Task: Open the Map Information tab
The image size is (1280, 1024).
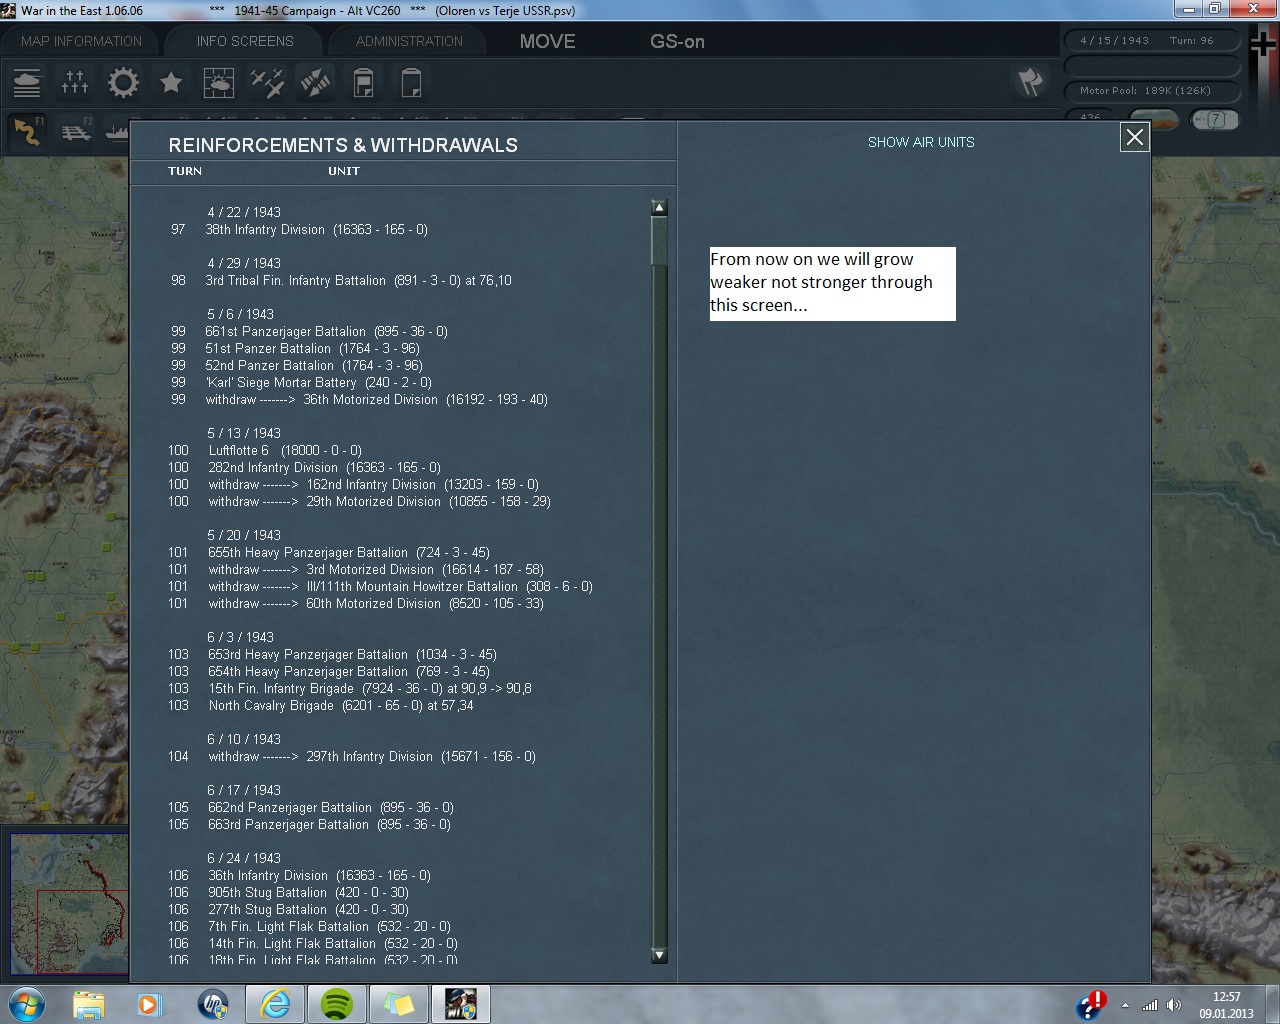Action: tap(82, 41)
